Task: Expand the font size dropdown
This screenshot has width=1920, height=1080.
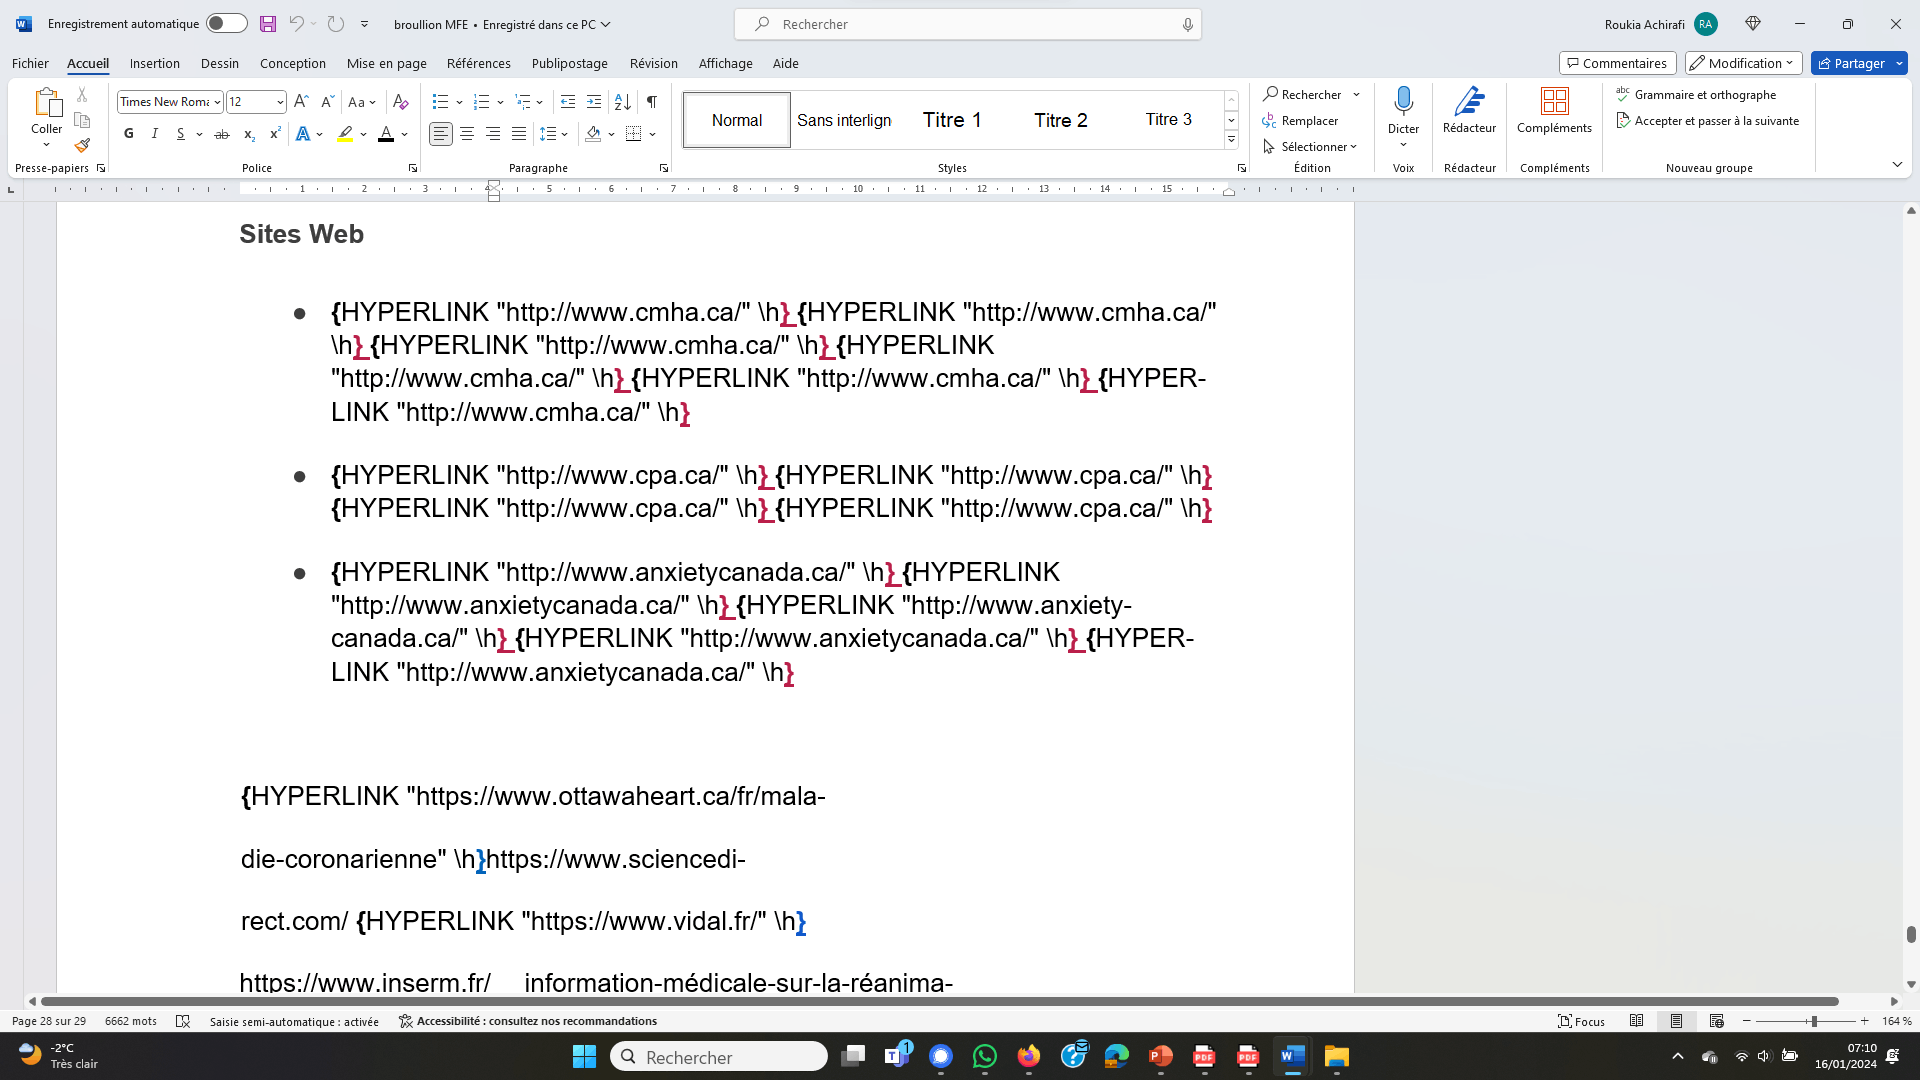Action: pyautogui.click(x=280, y=102)
